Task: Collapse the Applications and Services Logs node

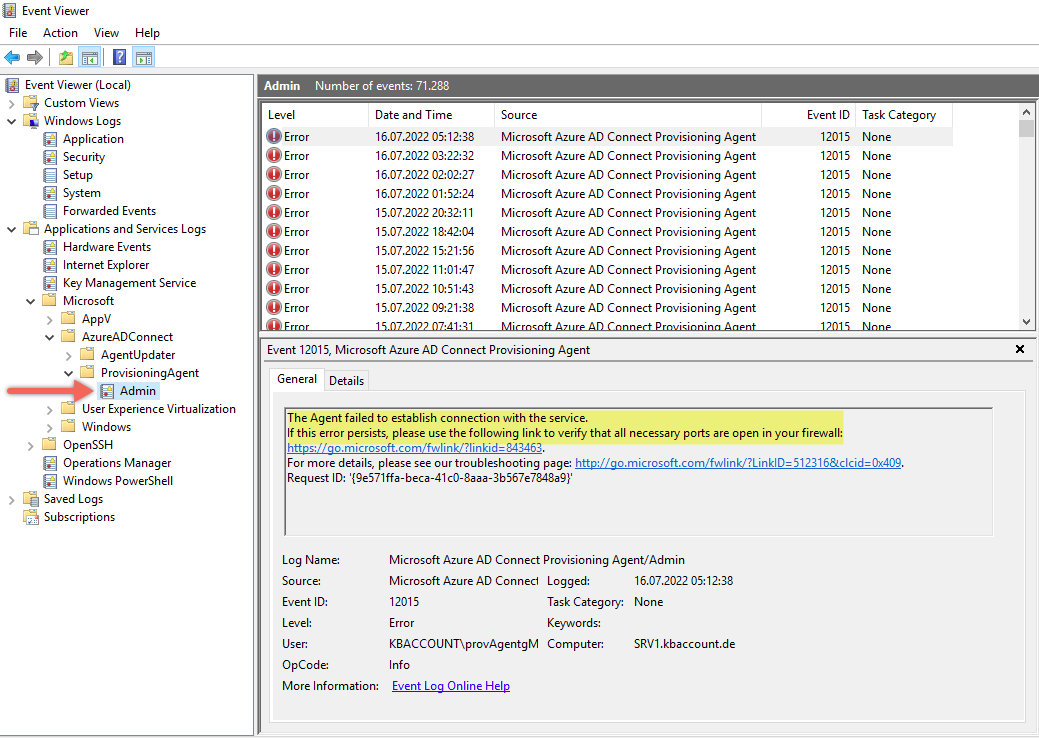Action: [11, 229]
